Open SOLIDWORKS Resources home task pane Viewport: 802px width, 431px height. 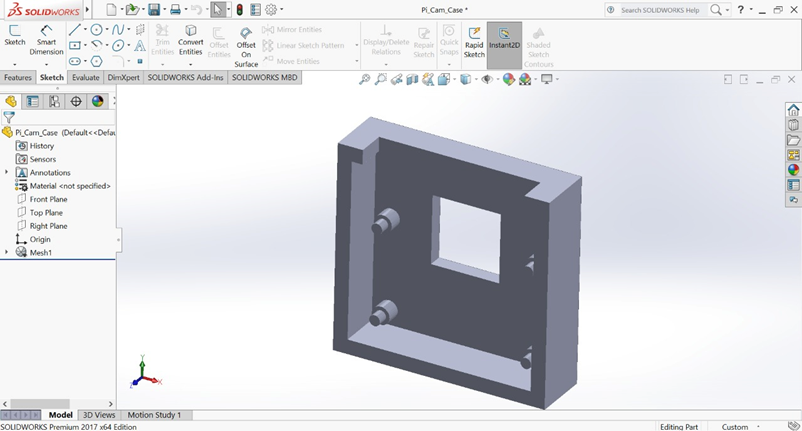[793, 109]
